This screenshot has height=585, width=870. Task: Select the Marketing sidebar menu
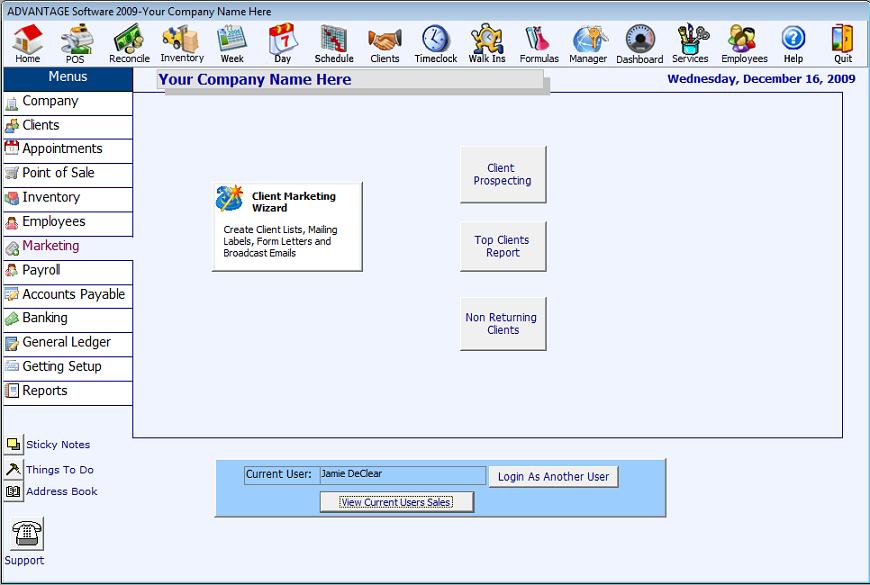(x=68, y=248)
